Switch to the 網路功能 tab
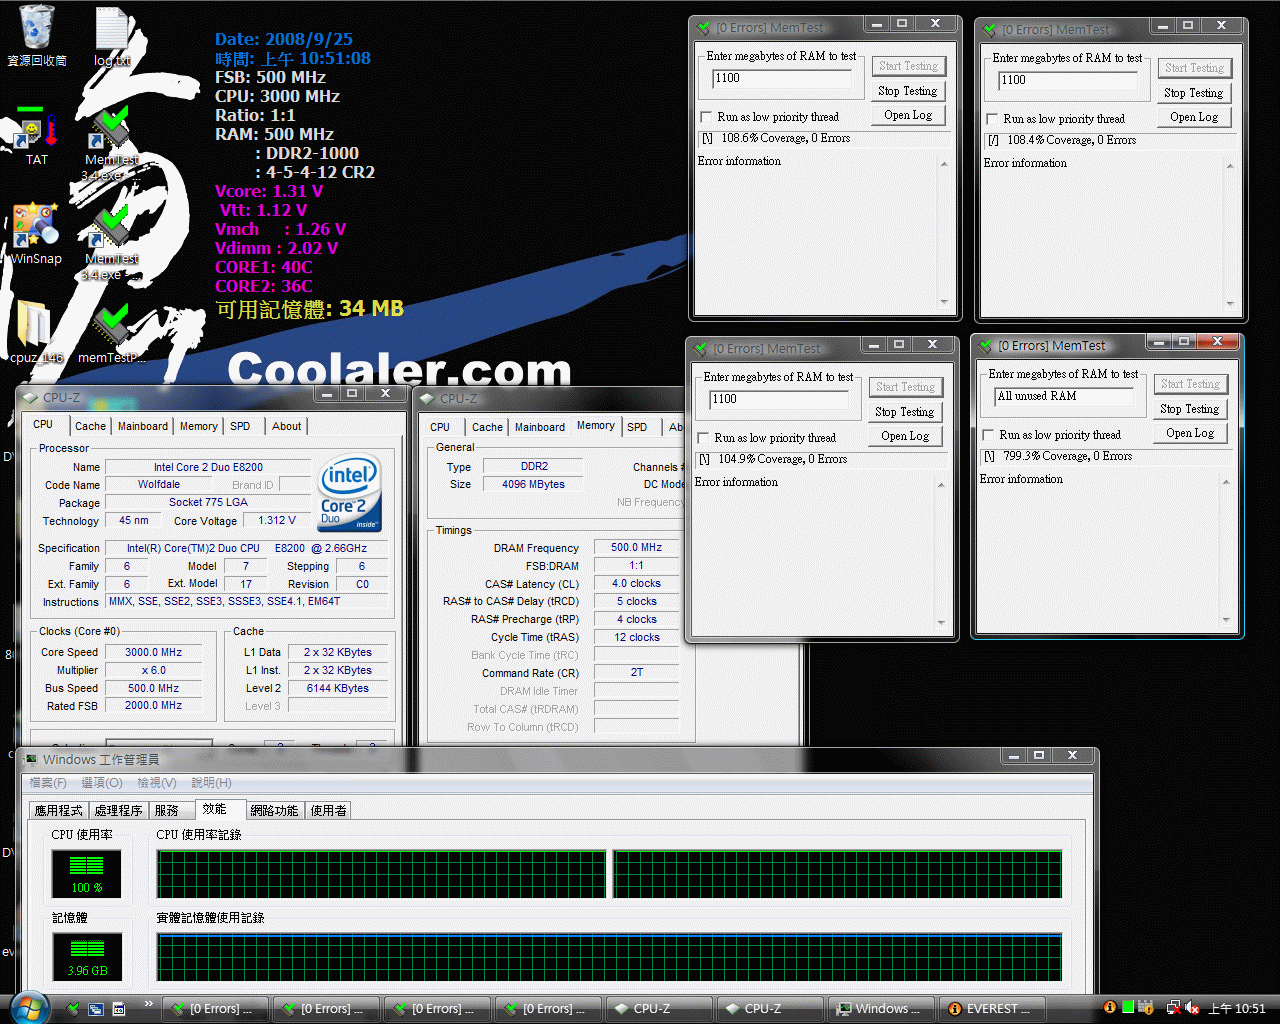This screenshot has height=1024, width=1280. click(275, 811)
